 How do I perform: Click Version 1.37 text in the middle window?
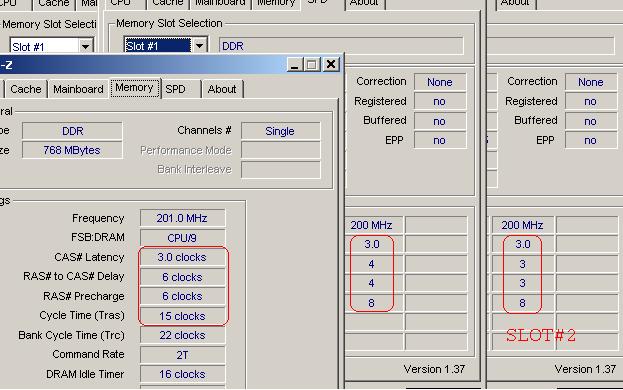(x=434, y=369)
